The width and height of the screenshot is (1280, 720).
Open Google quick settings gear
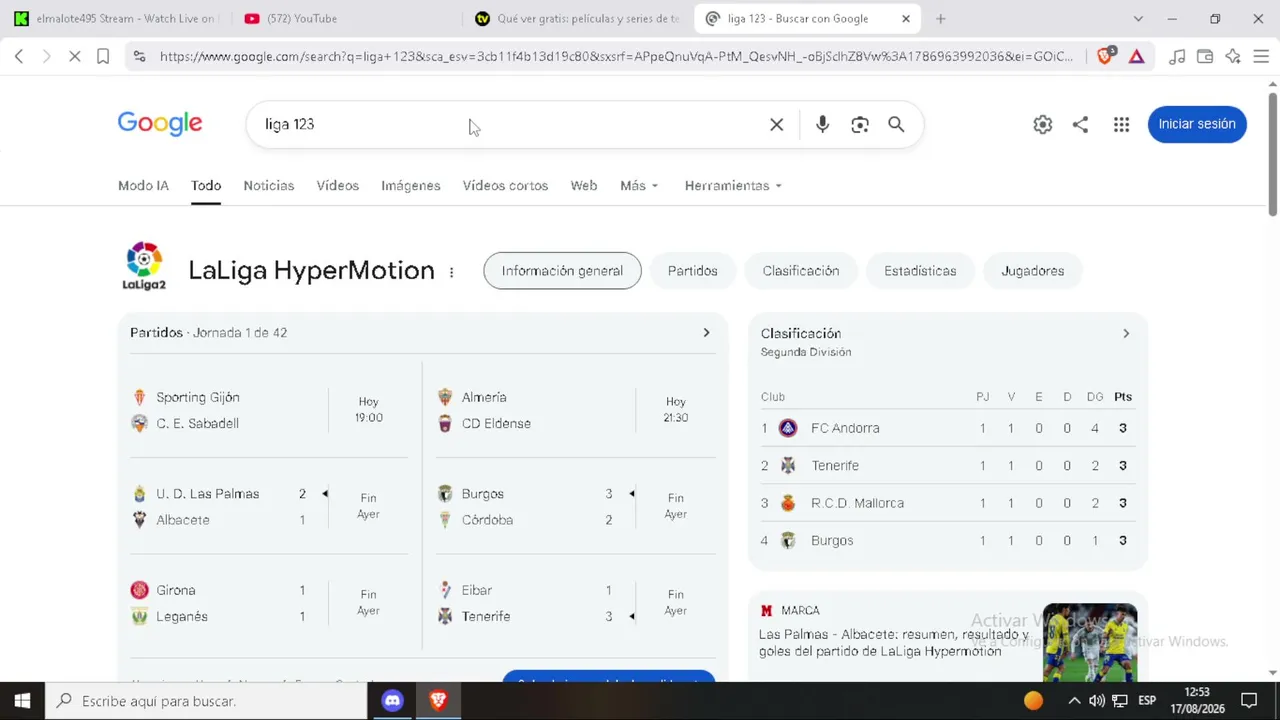pos(1043,125)
